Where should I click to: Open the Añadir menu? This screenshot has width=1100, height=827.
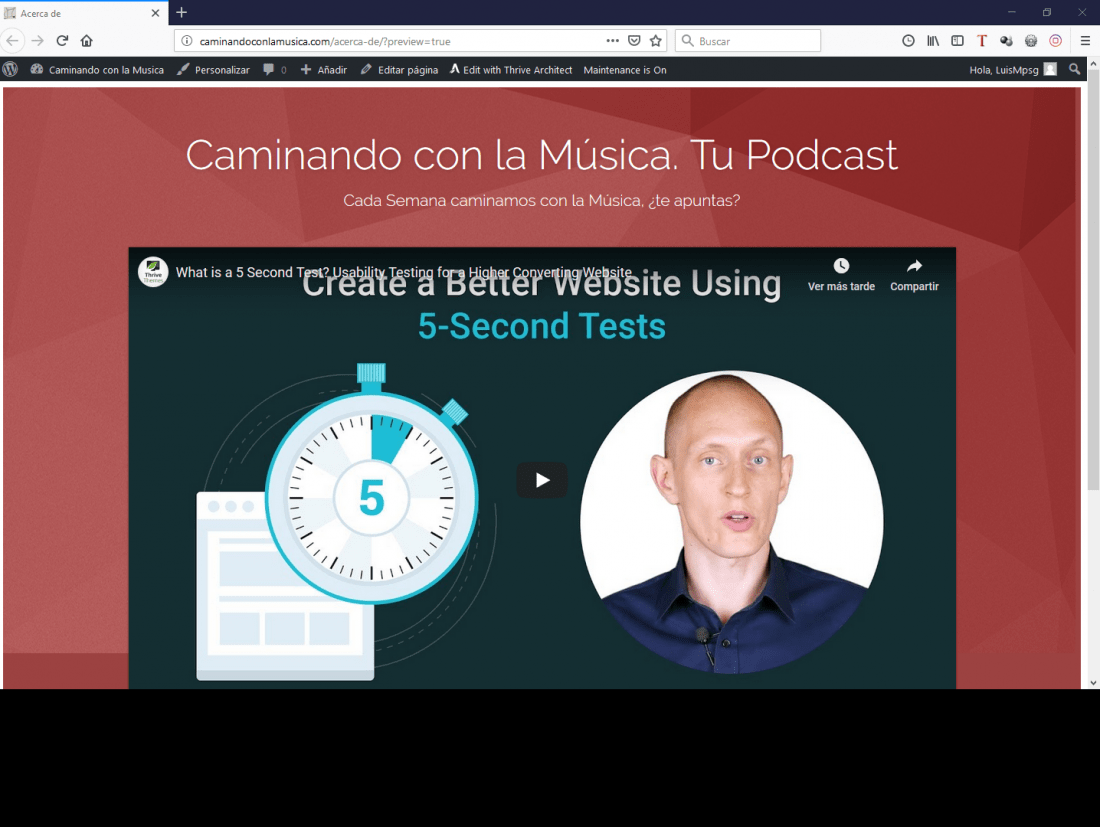point(324,69)
